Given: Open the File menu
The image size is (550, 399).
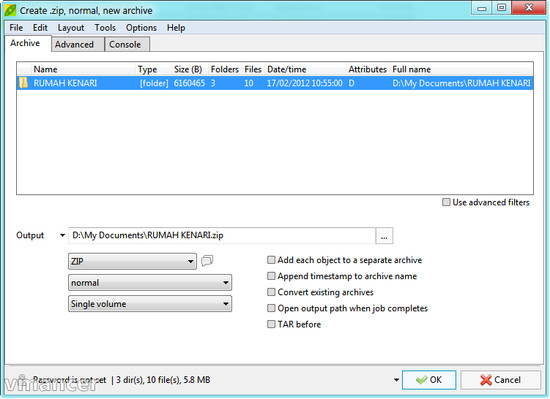Looking at the screenshot, I should 16,28.
